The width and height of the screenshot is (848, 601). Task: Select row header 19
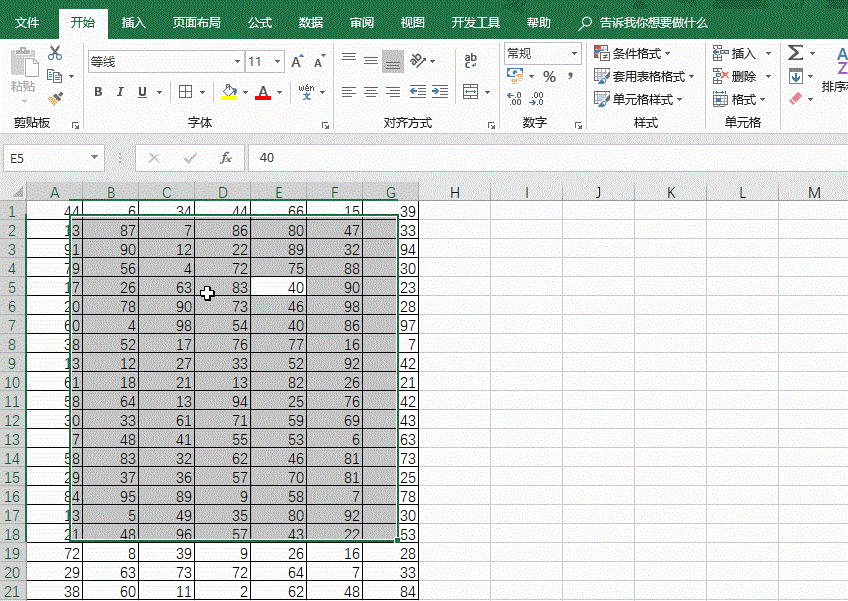[12, 553]
